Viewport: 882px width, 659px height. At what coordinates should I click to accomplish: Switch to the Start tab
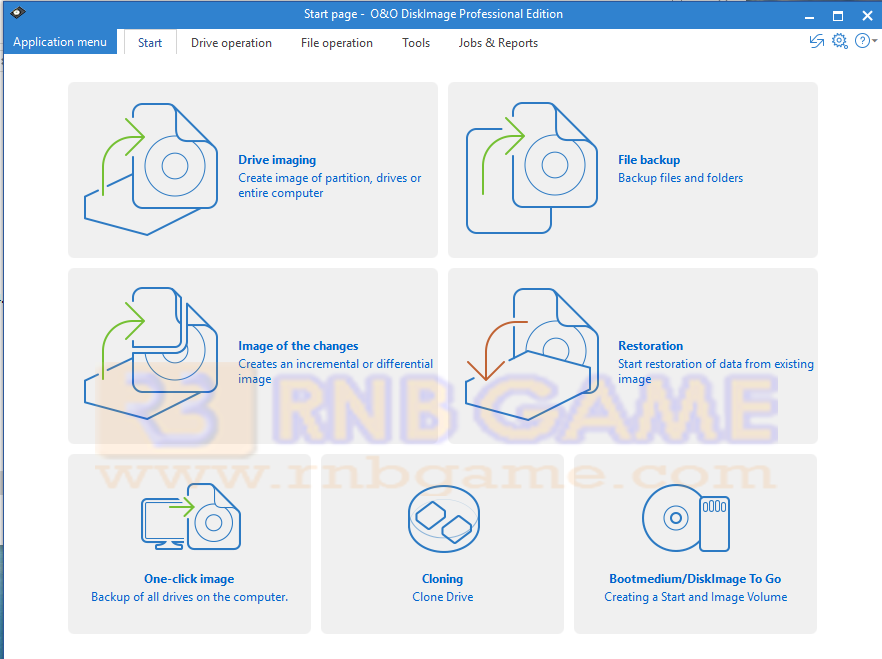(150, 43)
